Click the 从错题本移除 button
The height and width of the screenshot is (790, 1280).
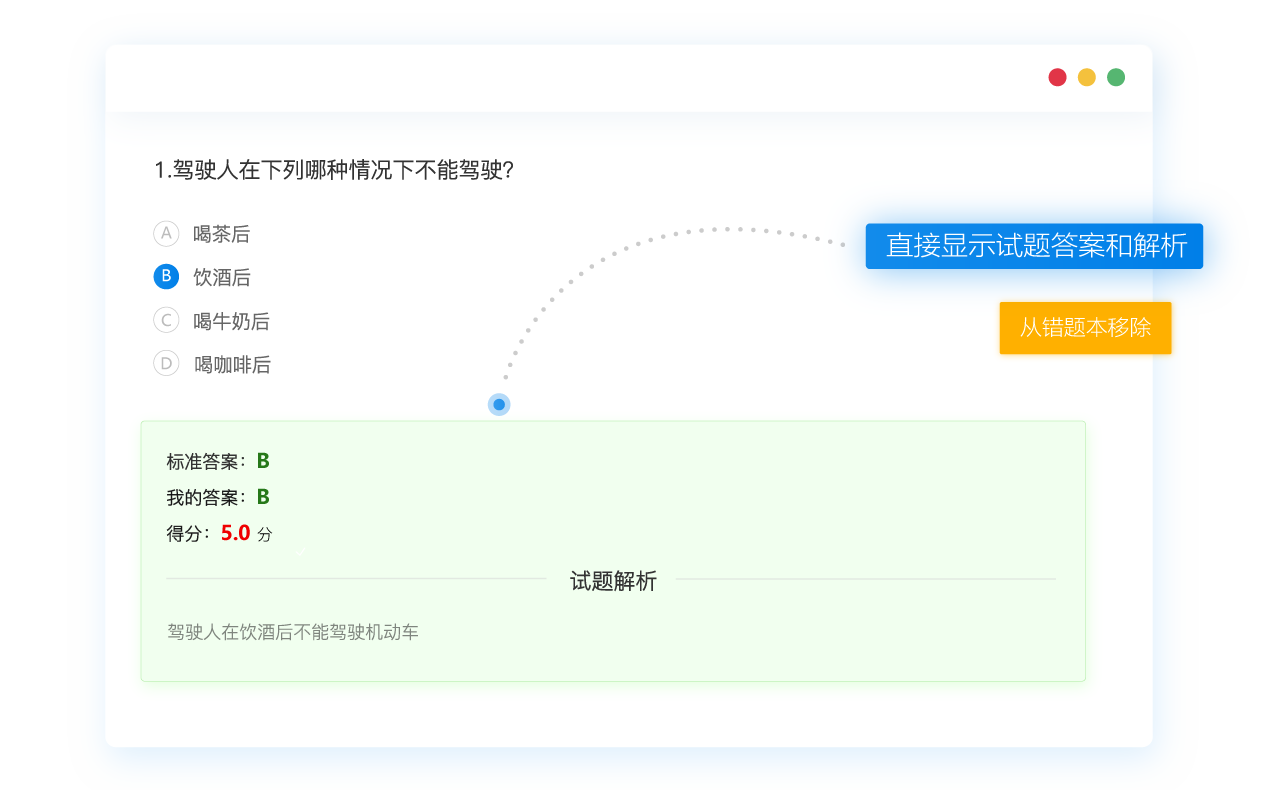pos(1085,327)
